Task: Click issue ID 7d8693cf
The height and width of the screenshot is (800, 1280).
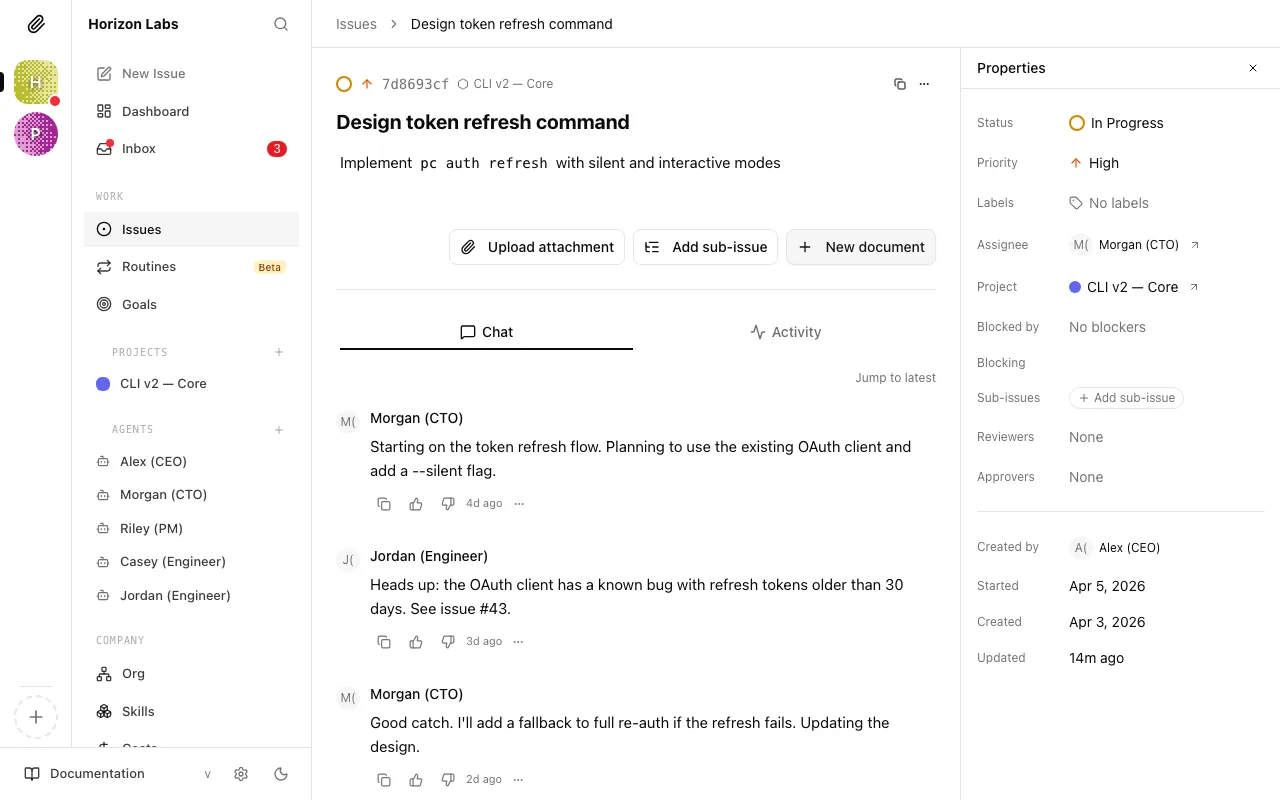Action: 415,84
